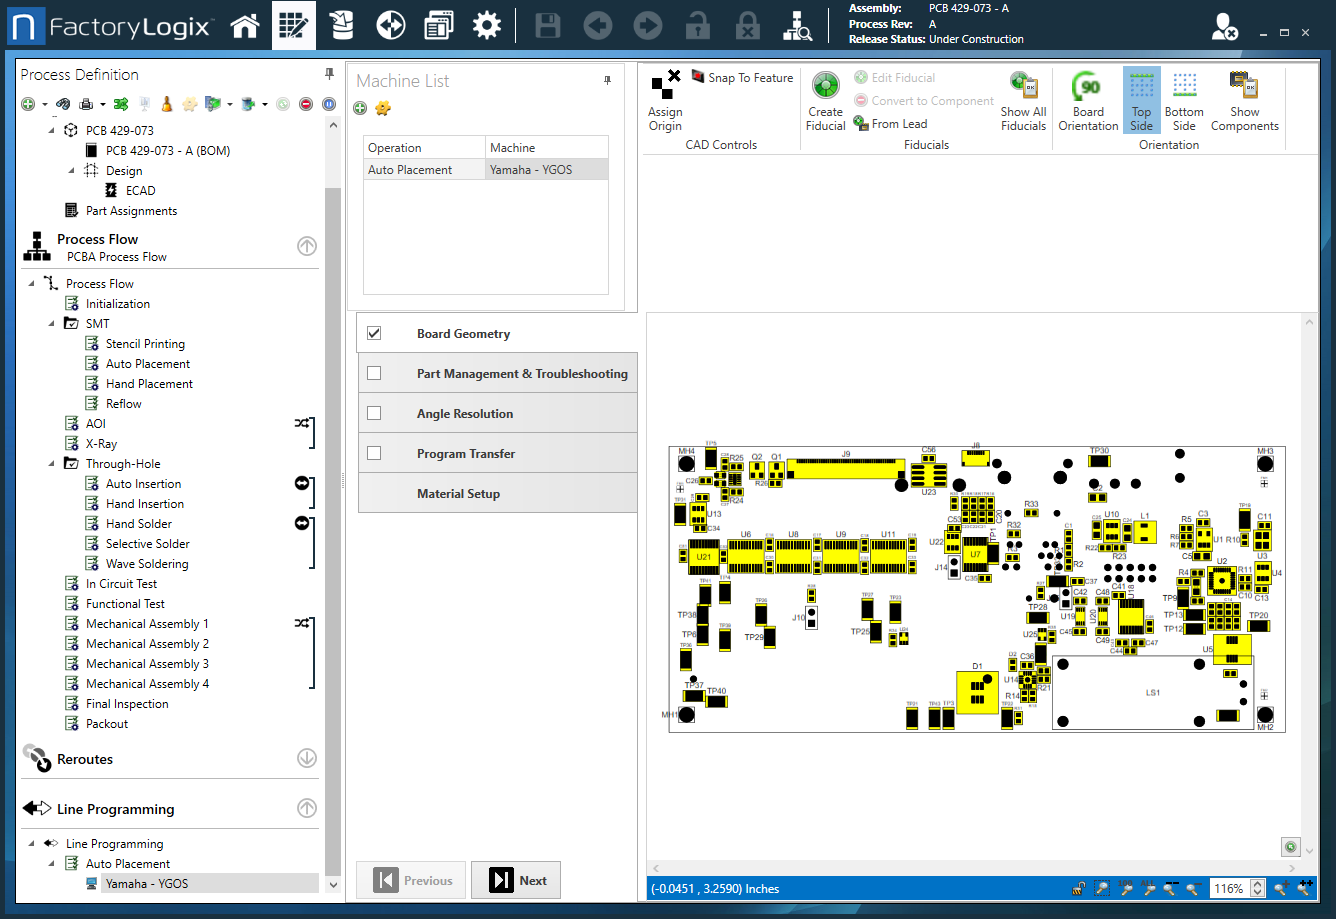The height and width of the screenshot is (919, 1336).
Task: Select Part Management & Troubleshooting step
Action: [521, 374]
